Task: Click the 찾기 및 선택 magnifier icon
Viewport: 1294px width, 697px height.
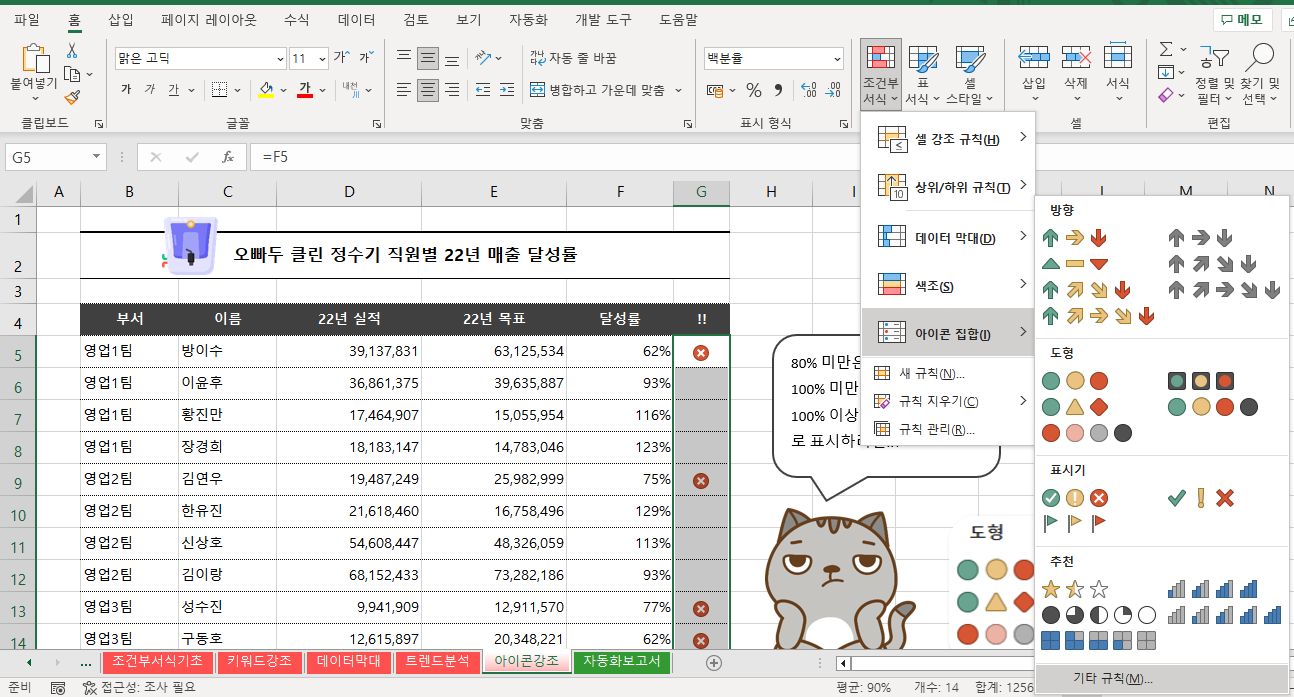Action: (1261, 57)
